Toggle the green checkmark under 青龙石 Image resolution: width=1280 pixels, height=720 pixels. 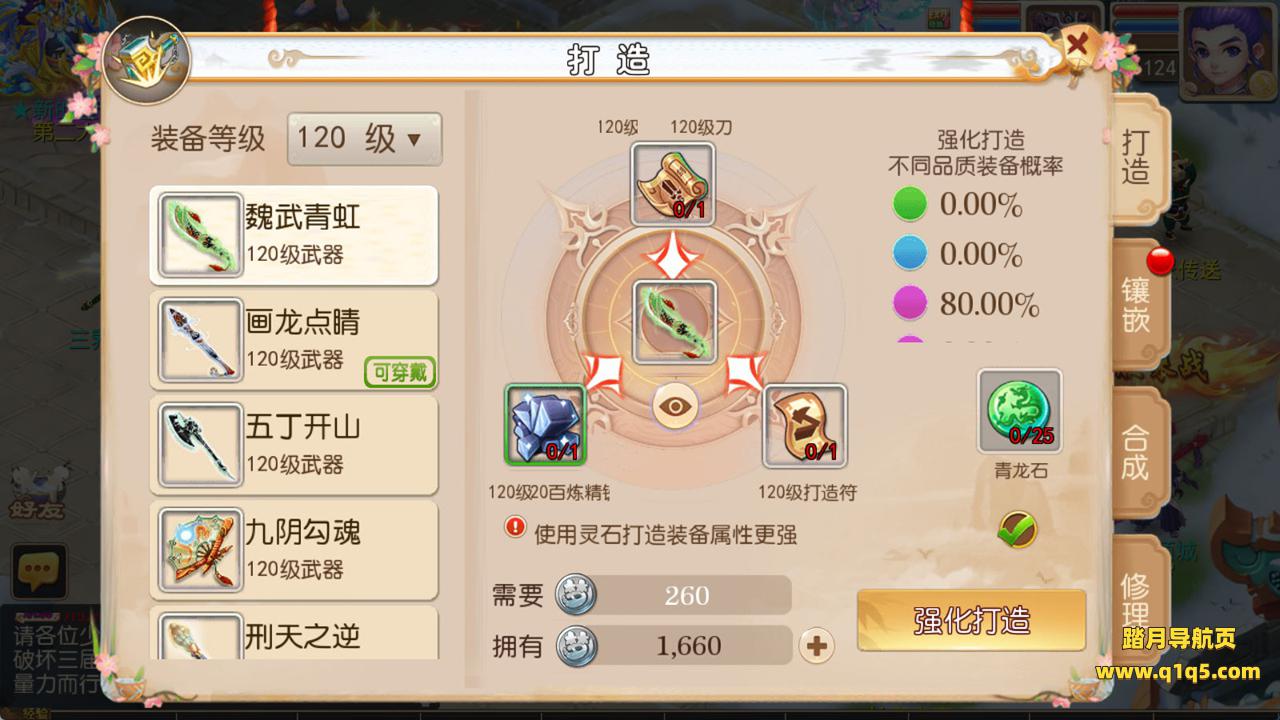pyautogui.click(x=1017, y=529)
